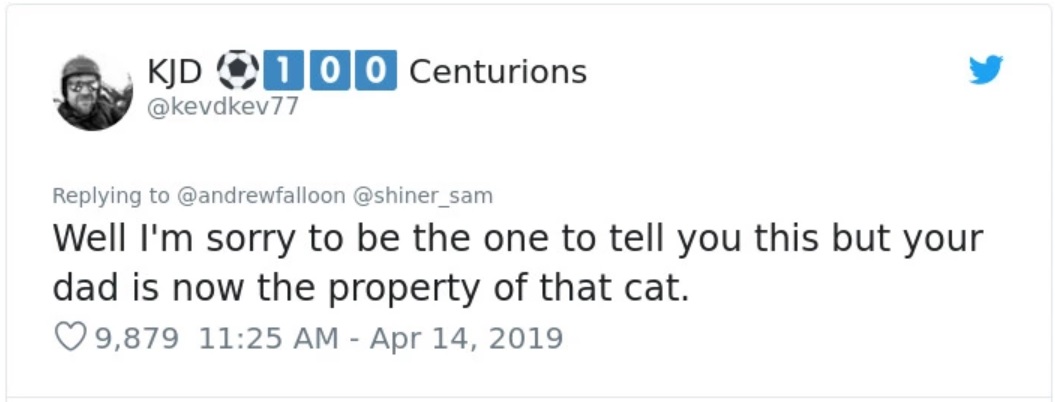Like the tweet with the heart icon
This screenshot has height=402, width=1055.
point(70,338)
